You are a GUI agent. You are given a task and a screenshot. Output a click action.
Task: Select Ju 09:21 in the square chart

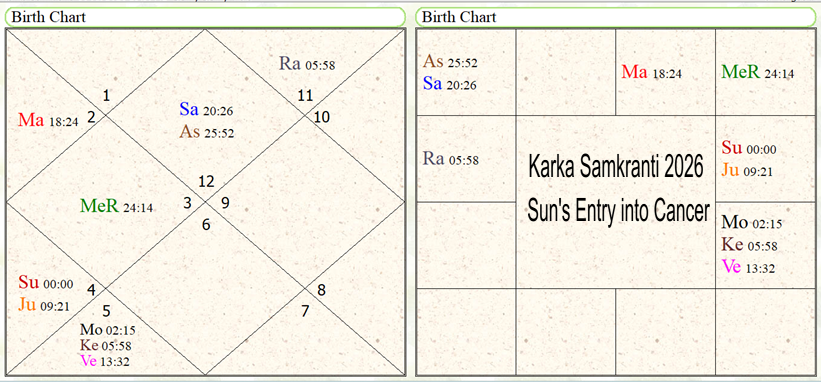coord(747,170)
